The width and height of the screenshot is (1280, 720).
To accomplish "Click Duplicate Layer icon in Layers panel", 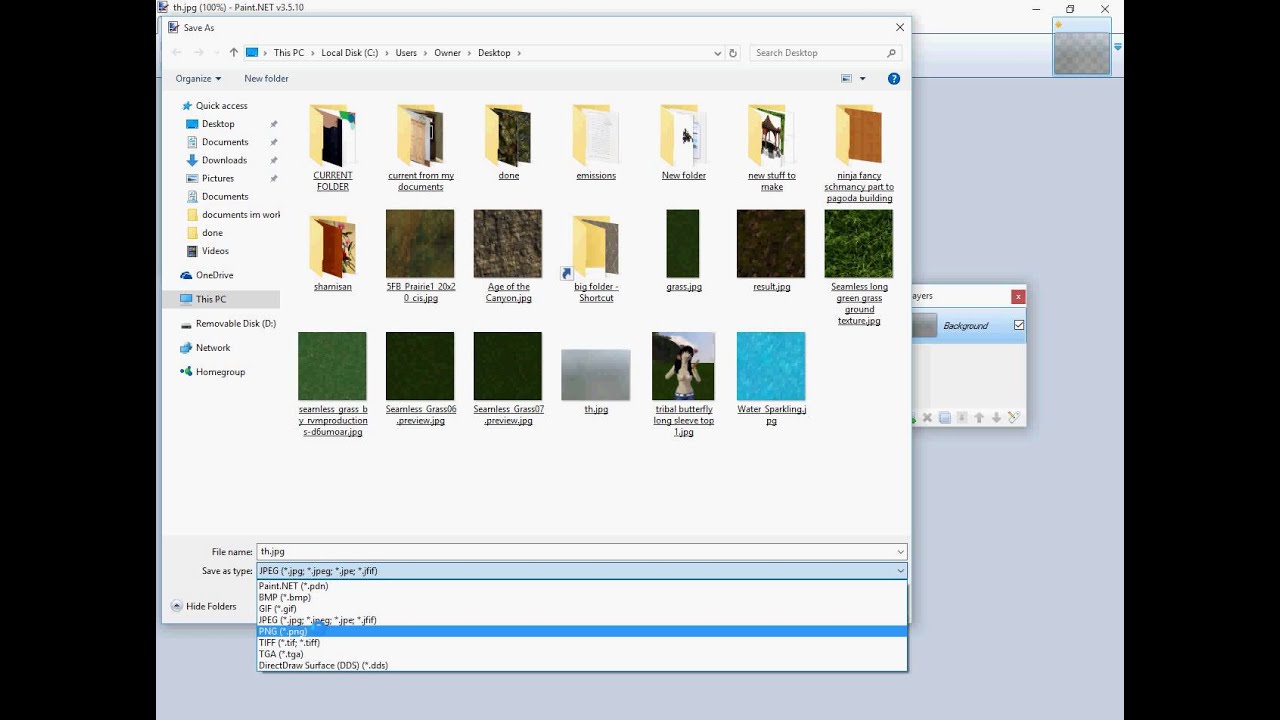I will pos(944,418).
